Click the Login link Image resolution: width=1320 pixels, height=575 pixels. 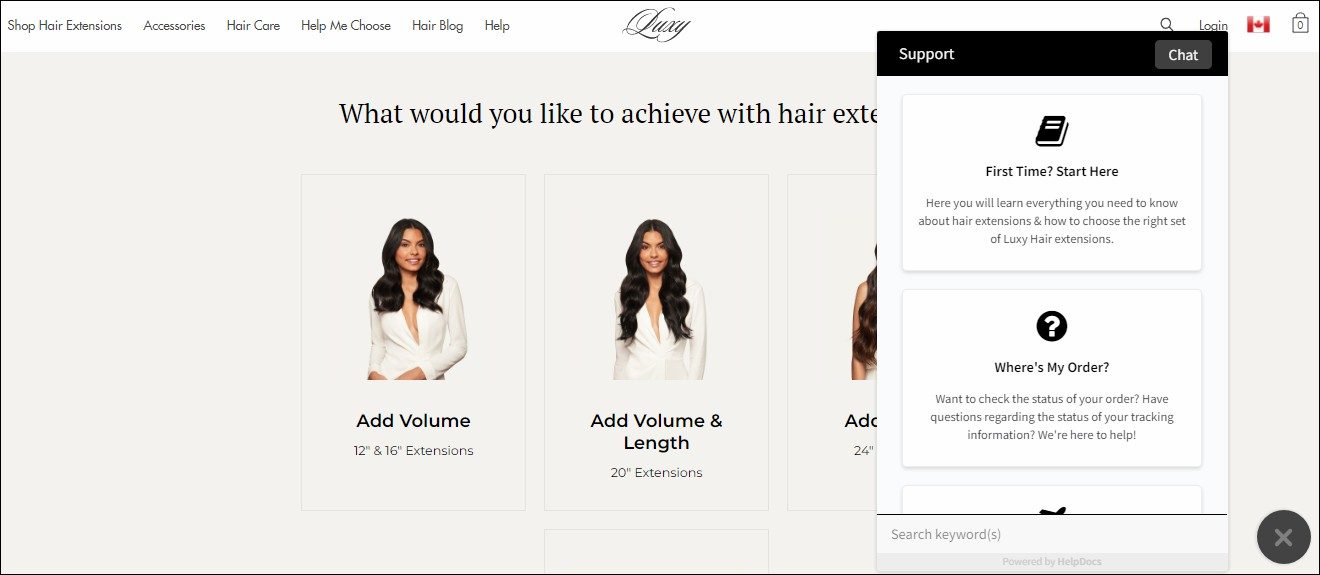pyautogui.click(x=1213, y=26)
